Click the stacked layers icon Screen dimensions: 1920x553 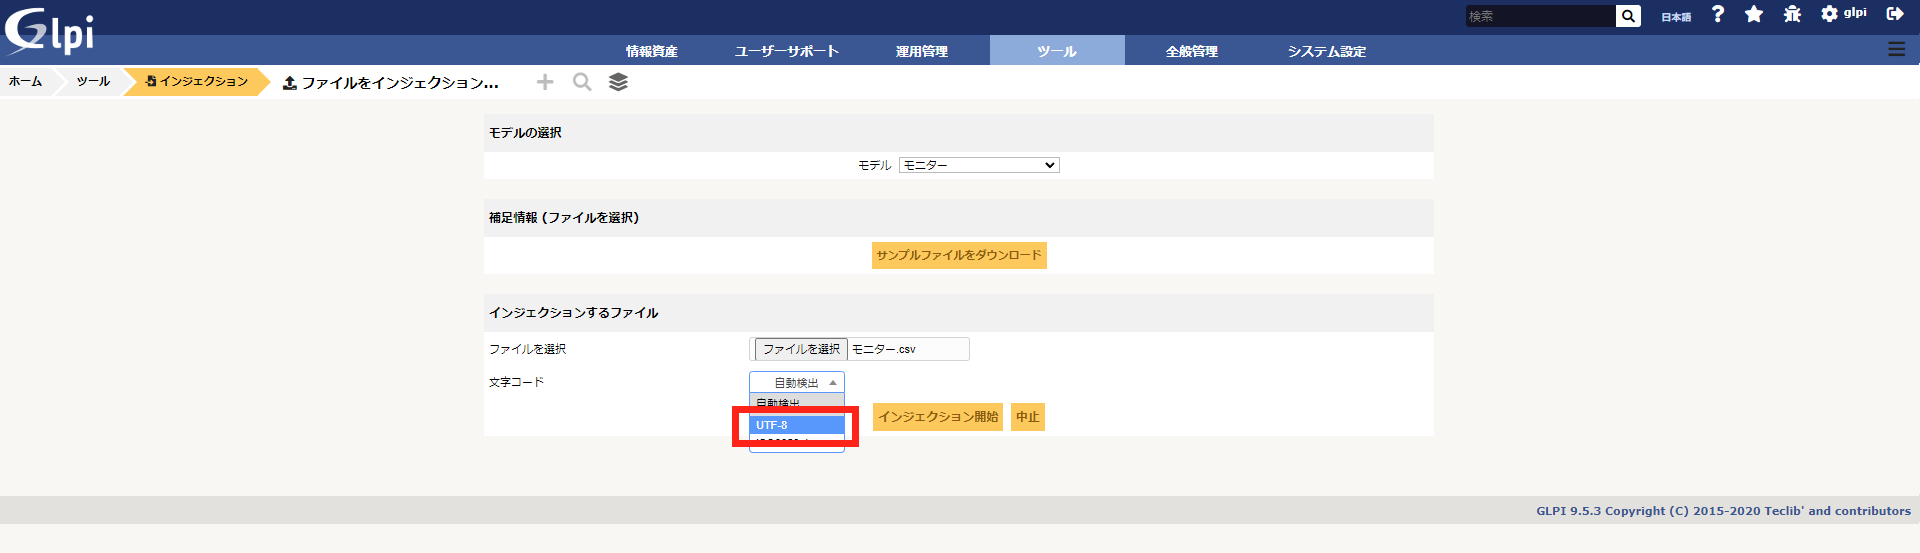click(x=618, y=82)
